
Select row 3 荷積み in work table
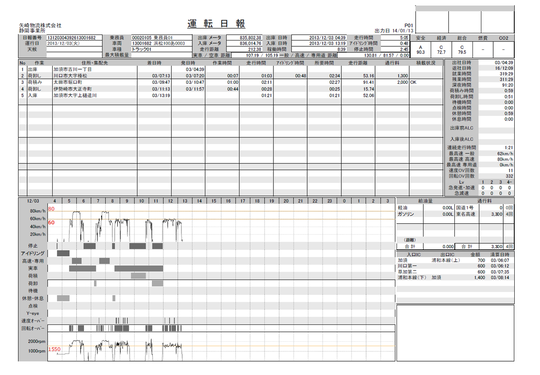(x=231, y=82)
